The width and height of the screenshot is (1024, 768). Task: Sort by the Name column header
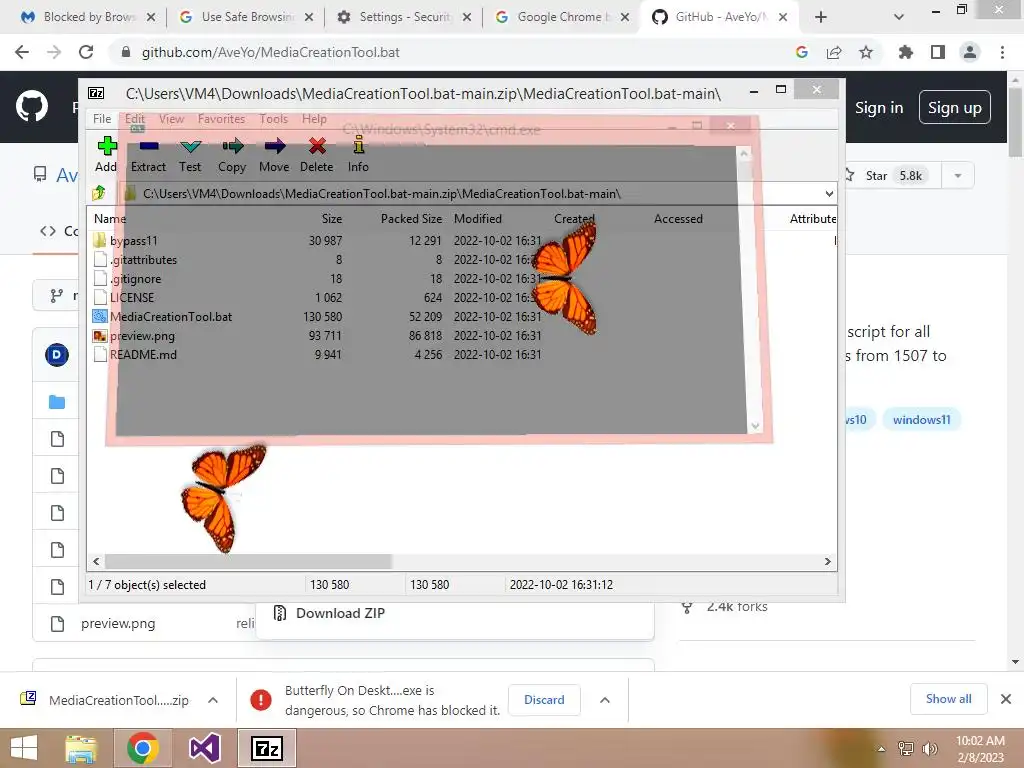(110, 219)
